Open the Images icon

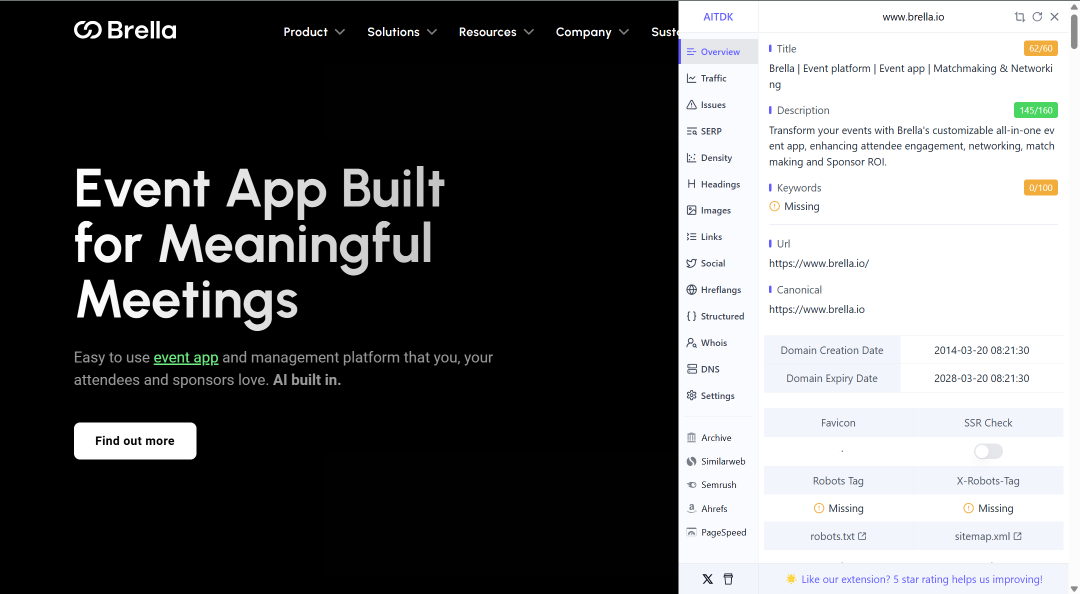pyautogui.click(x=692, y=210)
